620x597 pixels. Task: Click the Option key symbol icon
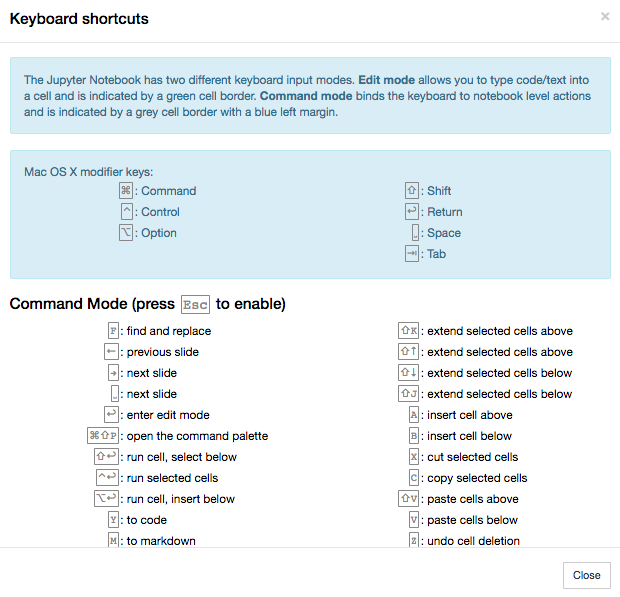(126, 233)
